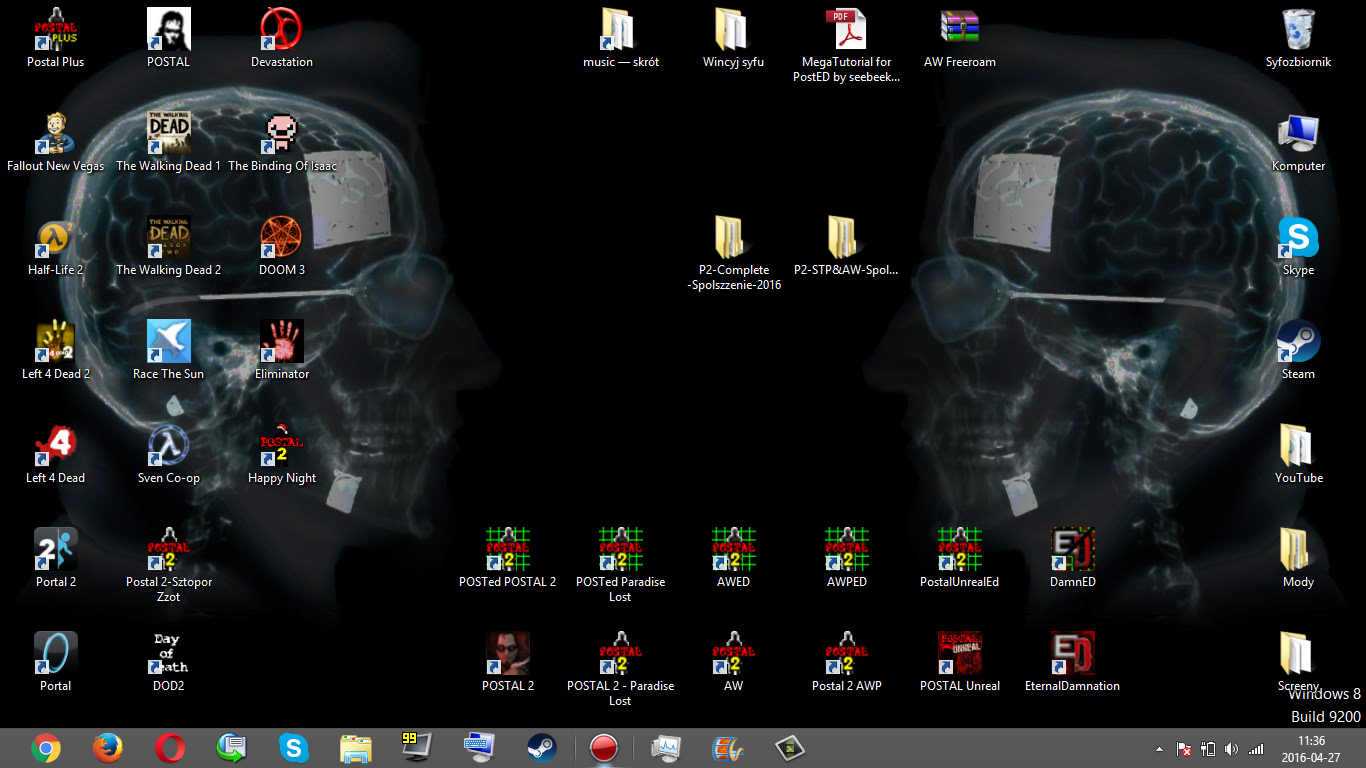Select the music — skrót folder shortcut
This screenshot has height=768, width=1366.
click(621, 38)
